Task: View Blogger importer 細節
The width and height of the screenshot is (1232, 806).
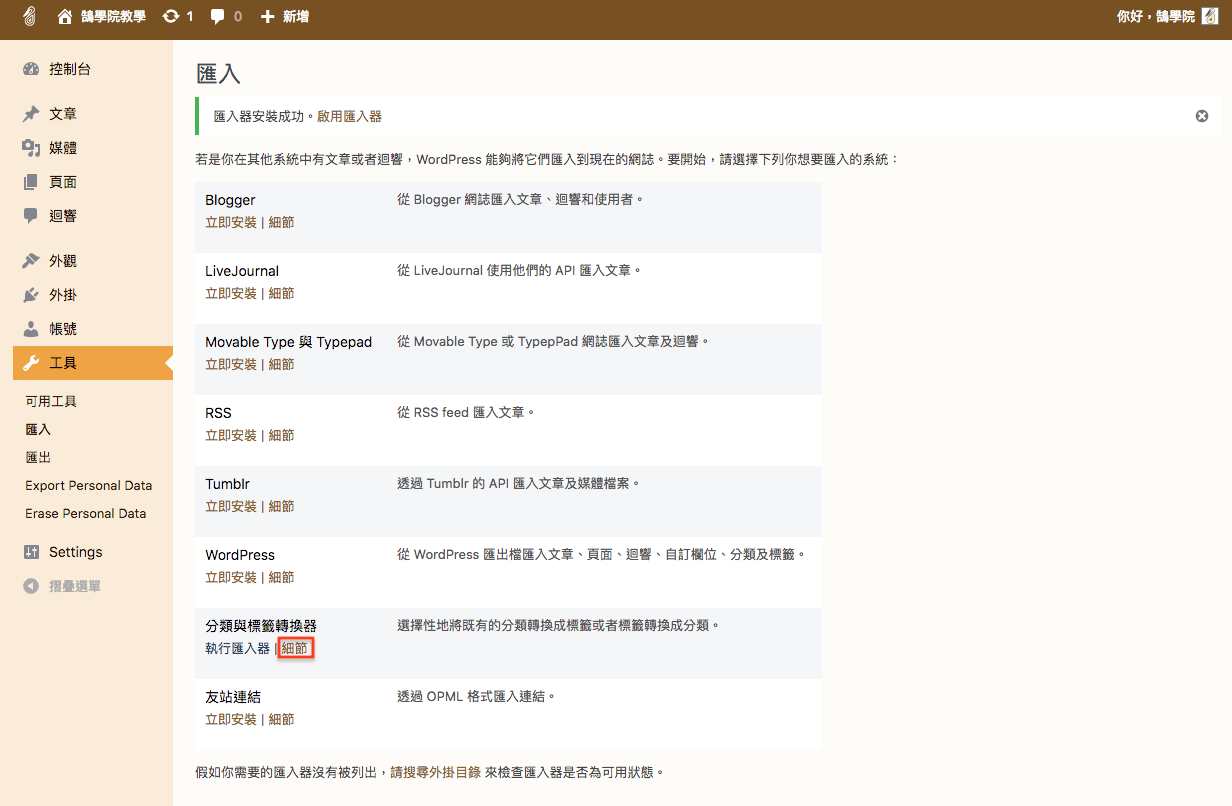Action: (x=282, y=222)
